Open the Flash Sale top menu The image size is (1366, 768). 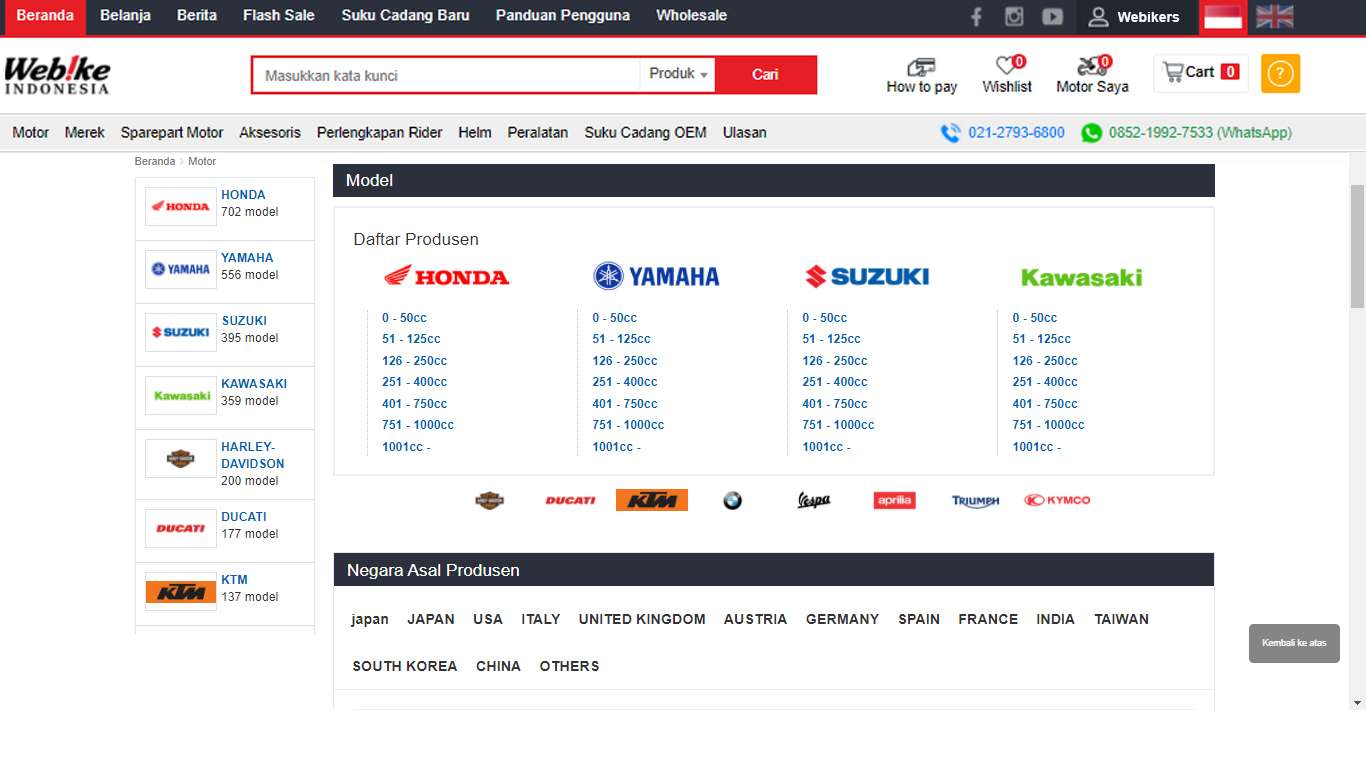coord(279,16)
